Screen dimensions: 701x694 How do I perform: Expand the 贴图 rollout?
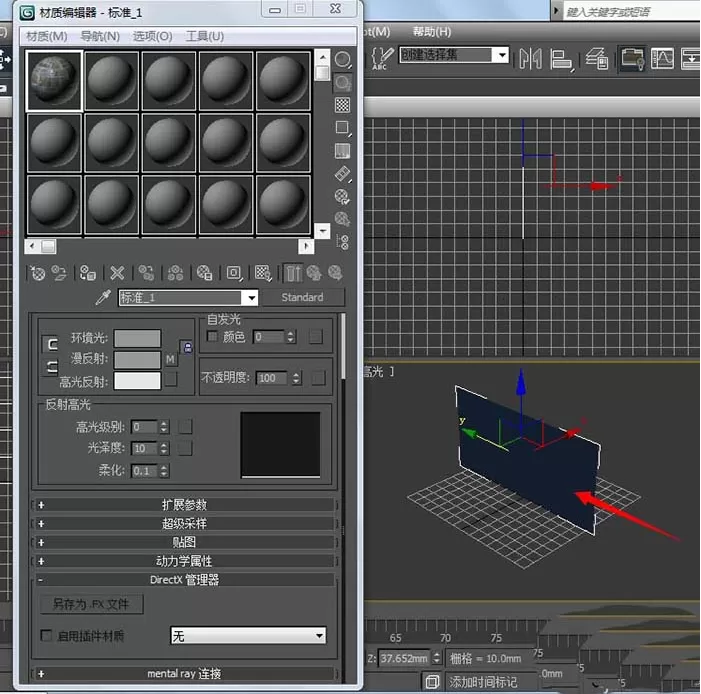pyautogui.click(x=184, y=542)
